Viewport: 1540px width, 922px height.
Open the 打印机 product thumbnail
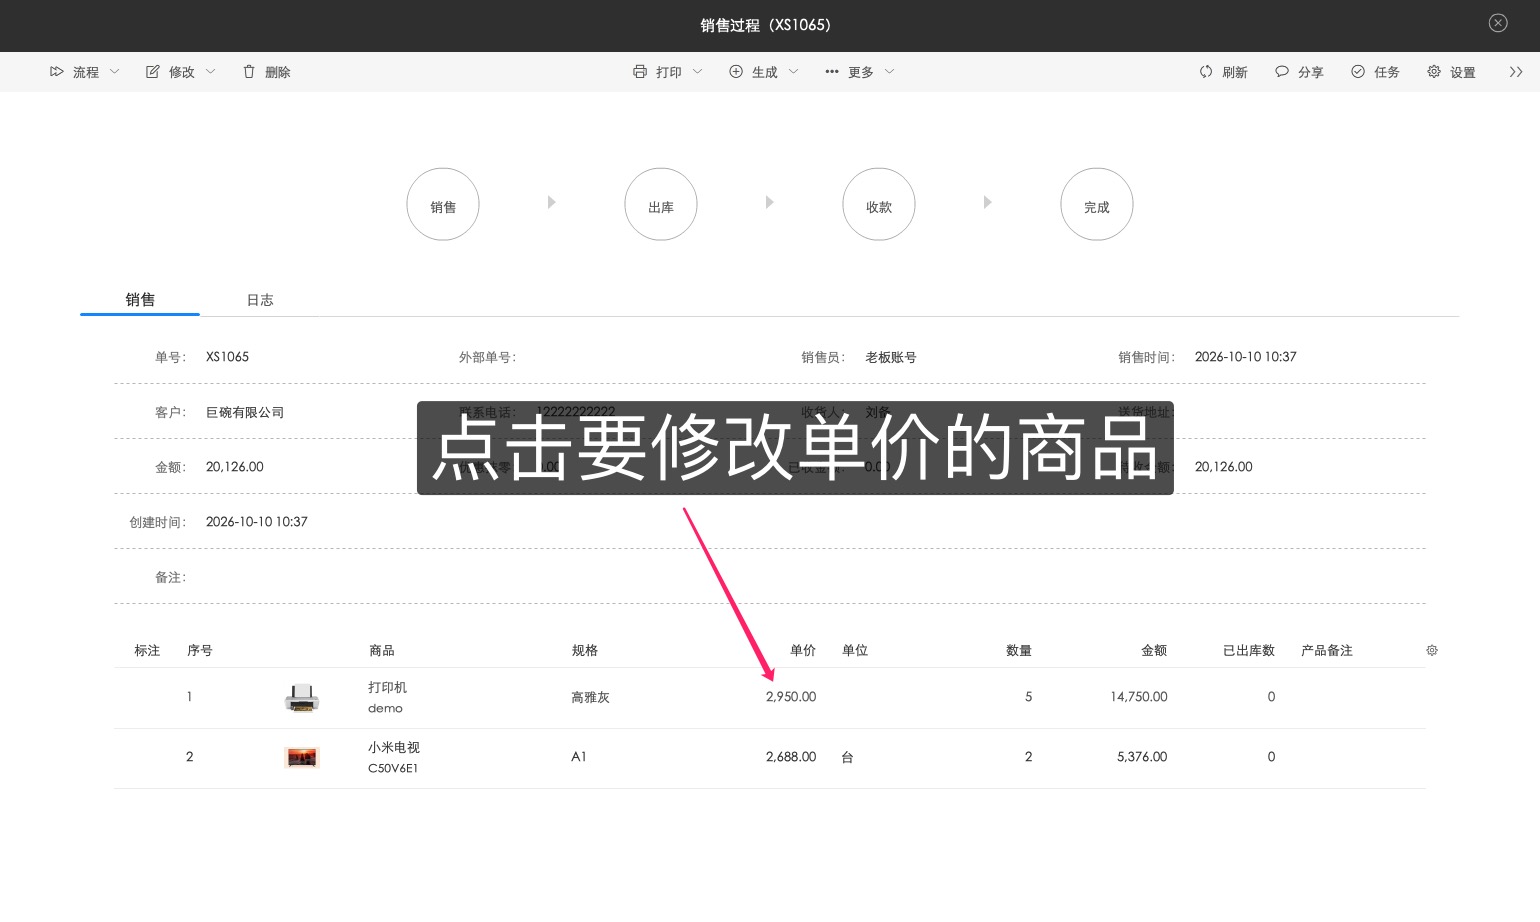tap(302, 698)
